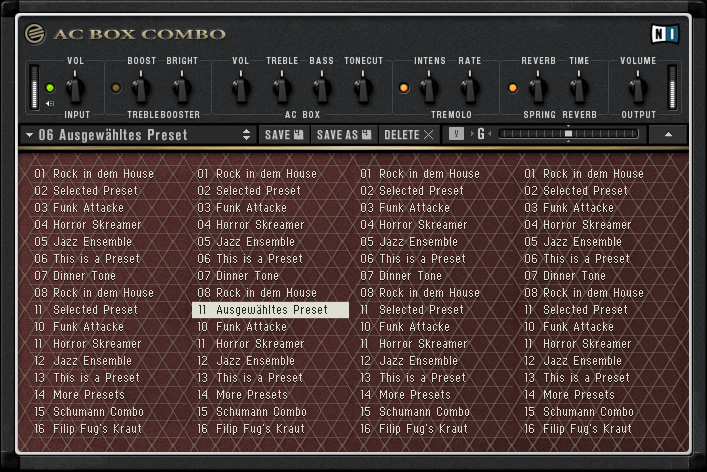
Task: Select 16 Filip Fug's Kraut in first column
Action: click(x=88, y=429)
